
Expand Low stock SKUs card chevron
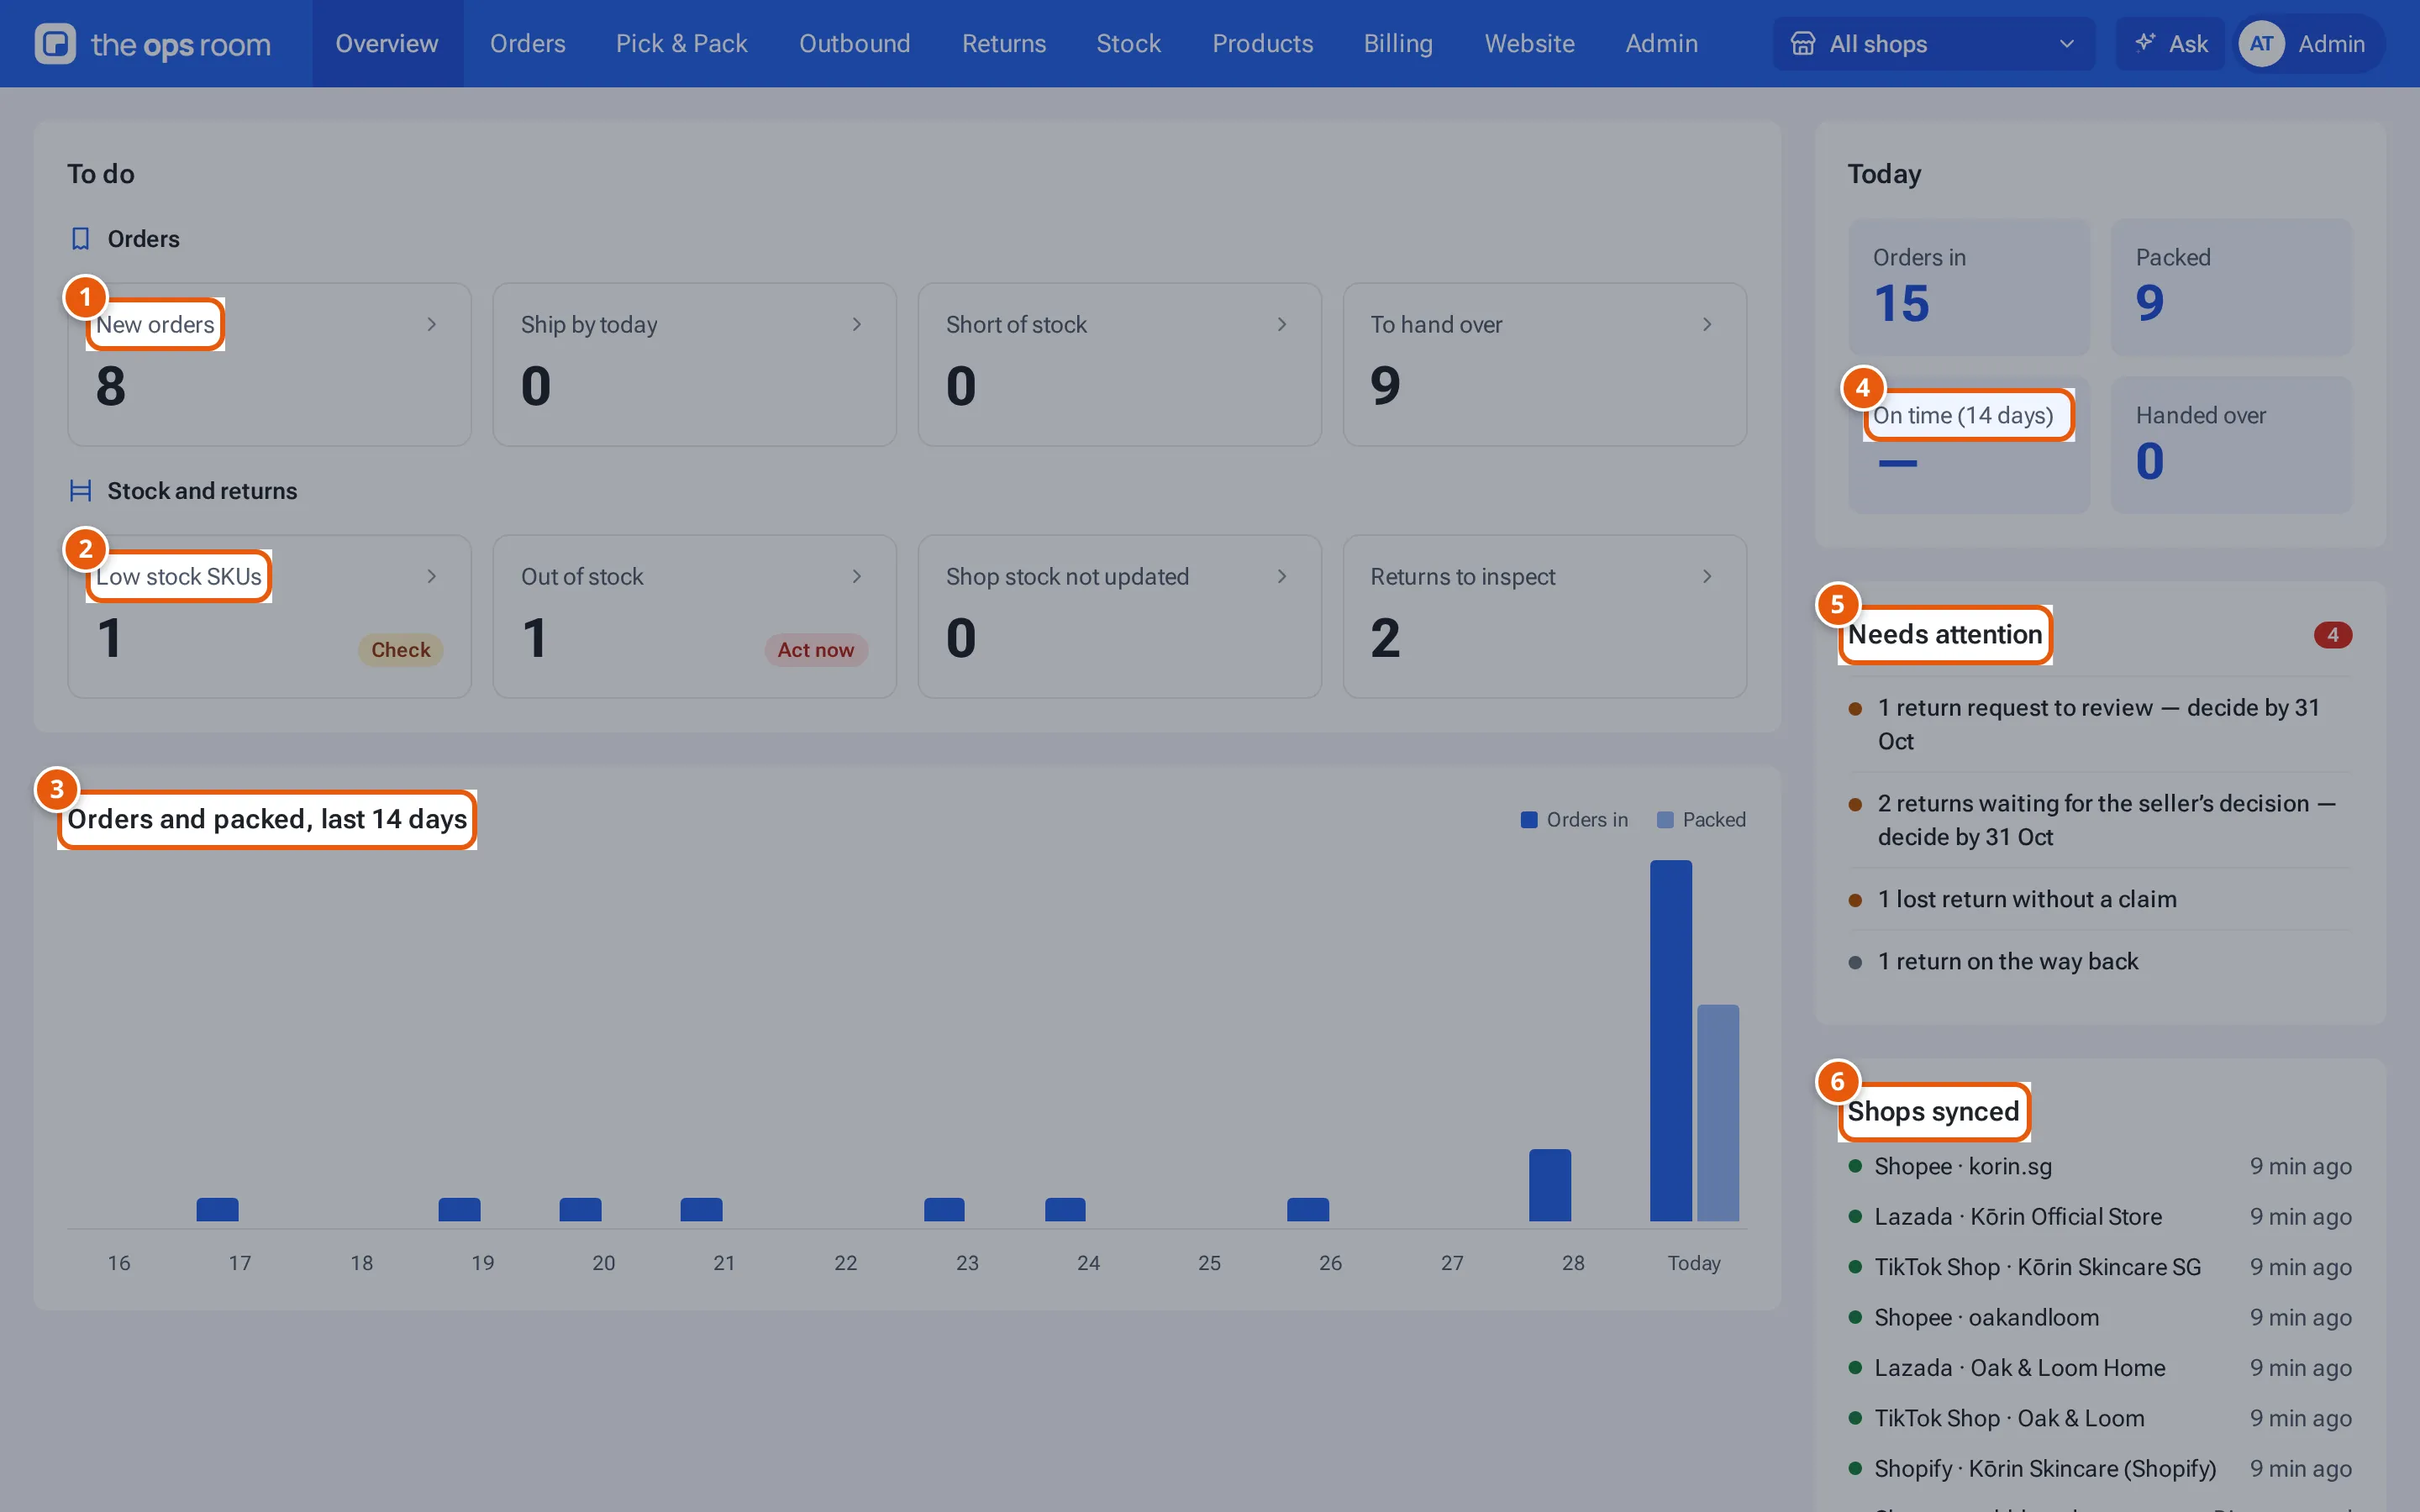pos(431,576)
